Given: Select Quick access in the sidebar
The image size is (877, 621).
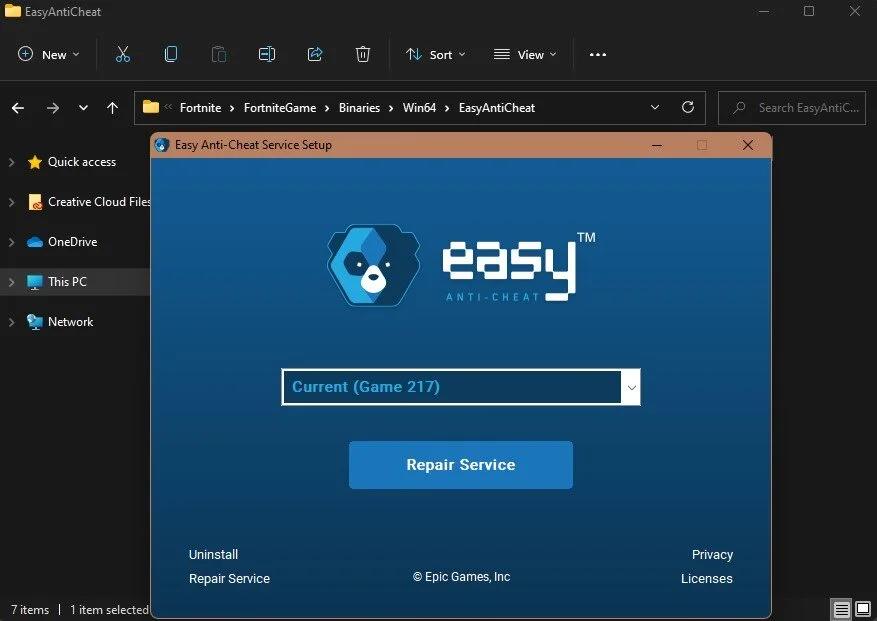Looking at the screenshot, I should (82, 162).
